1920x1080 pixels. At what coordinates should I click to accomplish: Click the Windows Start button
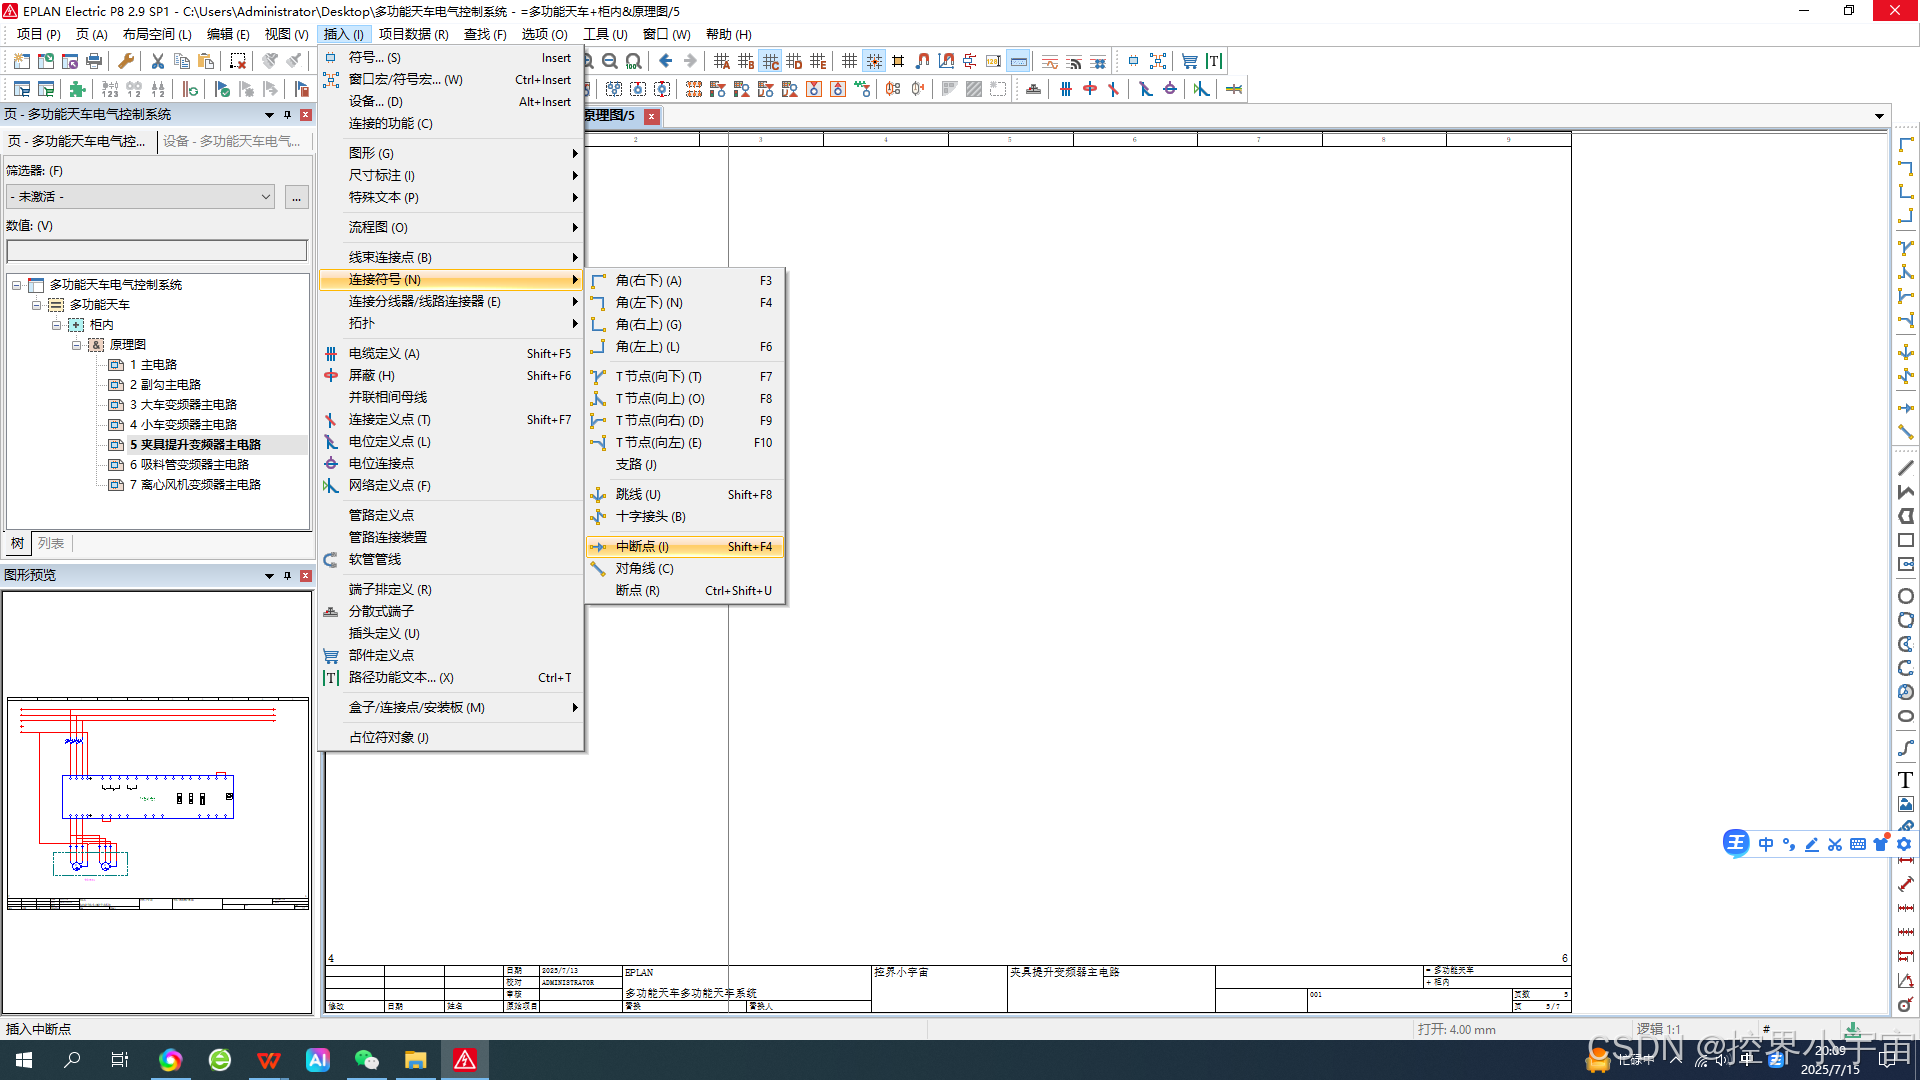[24, 1060]
